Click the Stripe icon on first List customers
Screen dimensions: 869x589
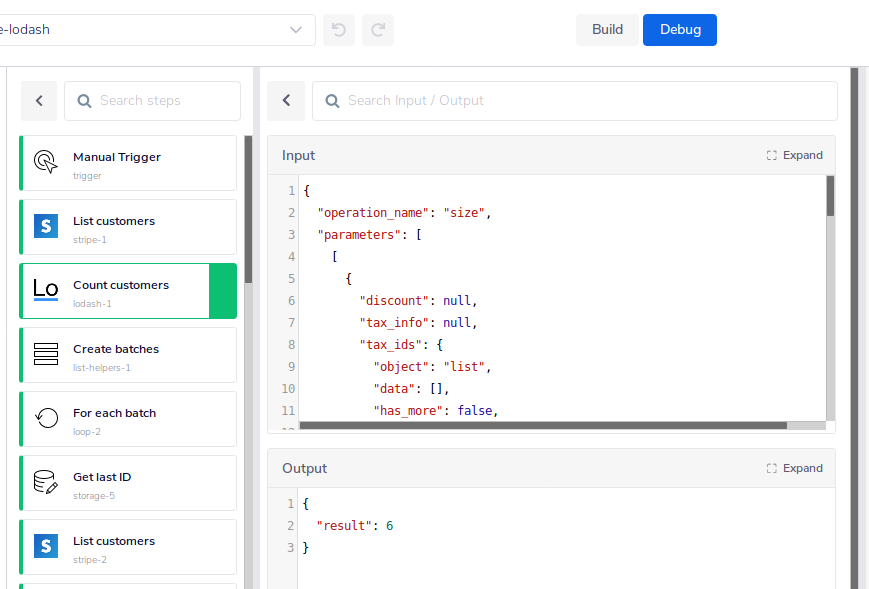click(x=46, y=227)
